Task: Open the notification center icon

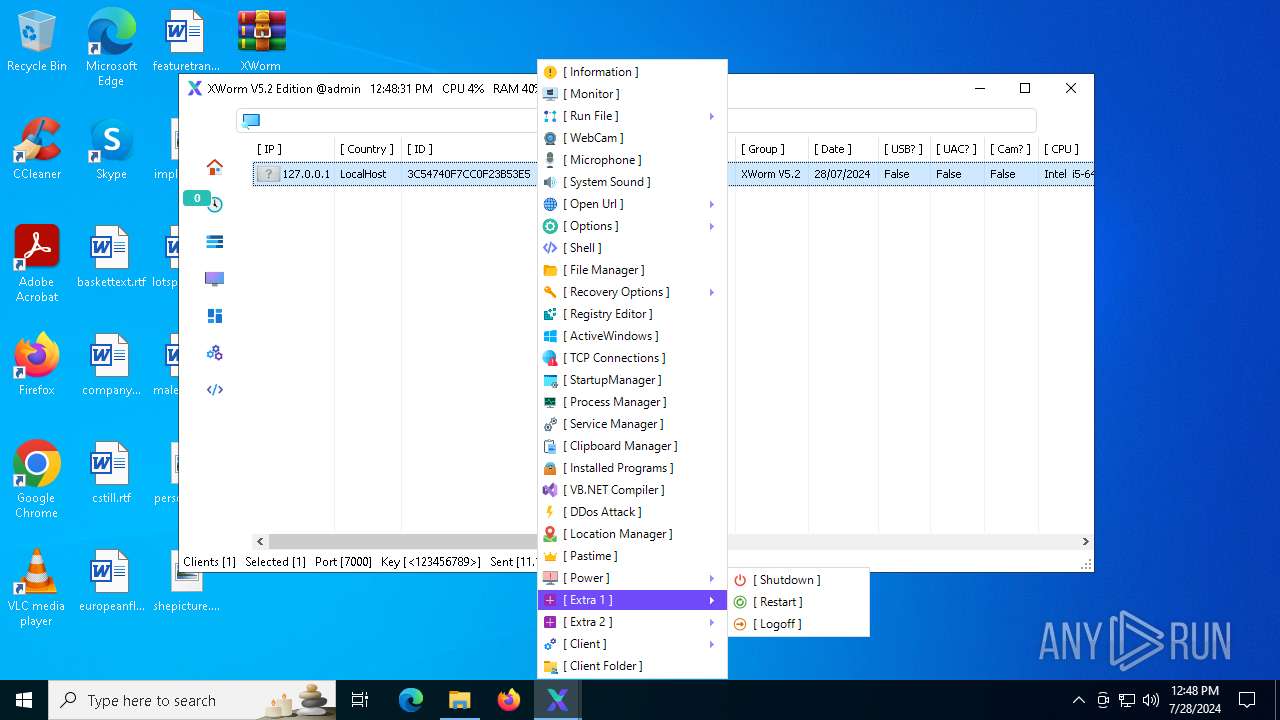Action: coord(1247,700)
